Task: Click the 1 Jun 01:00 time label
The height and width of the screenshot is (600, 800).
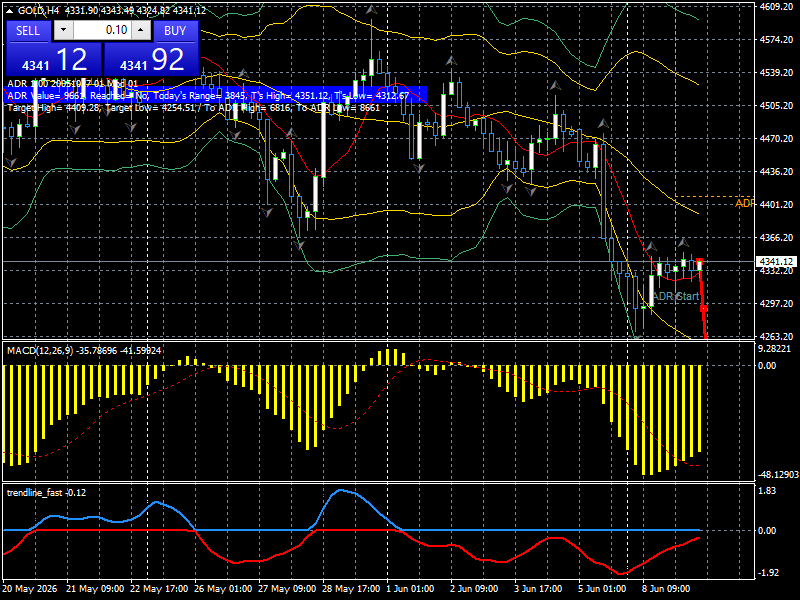Action: point(410,589)
